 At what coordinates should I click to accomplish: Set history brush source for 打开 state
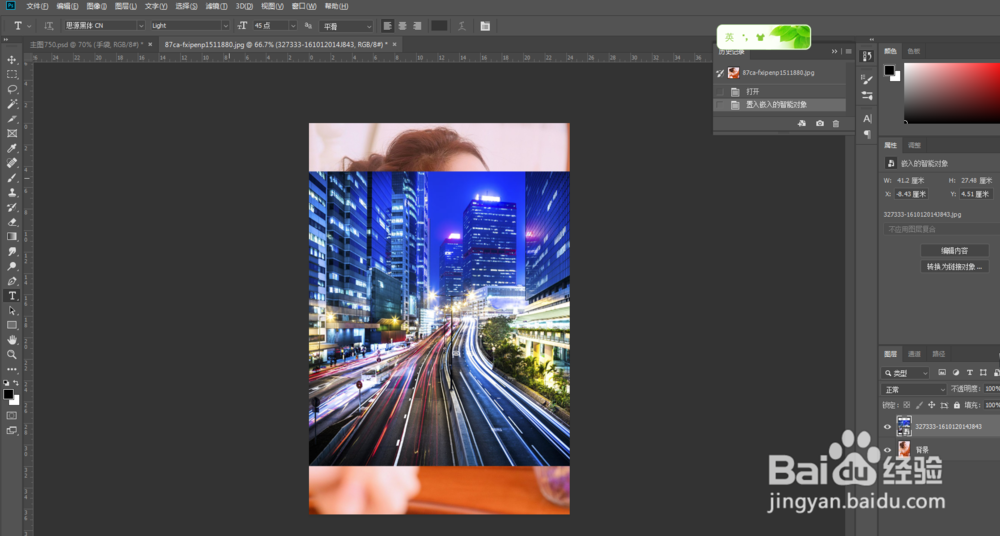coord(720,91)
